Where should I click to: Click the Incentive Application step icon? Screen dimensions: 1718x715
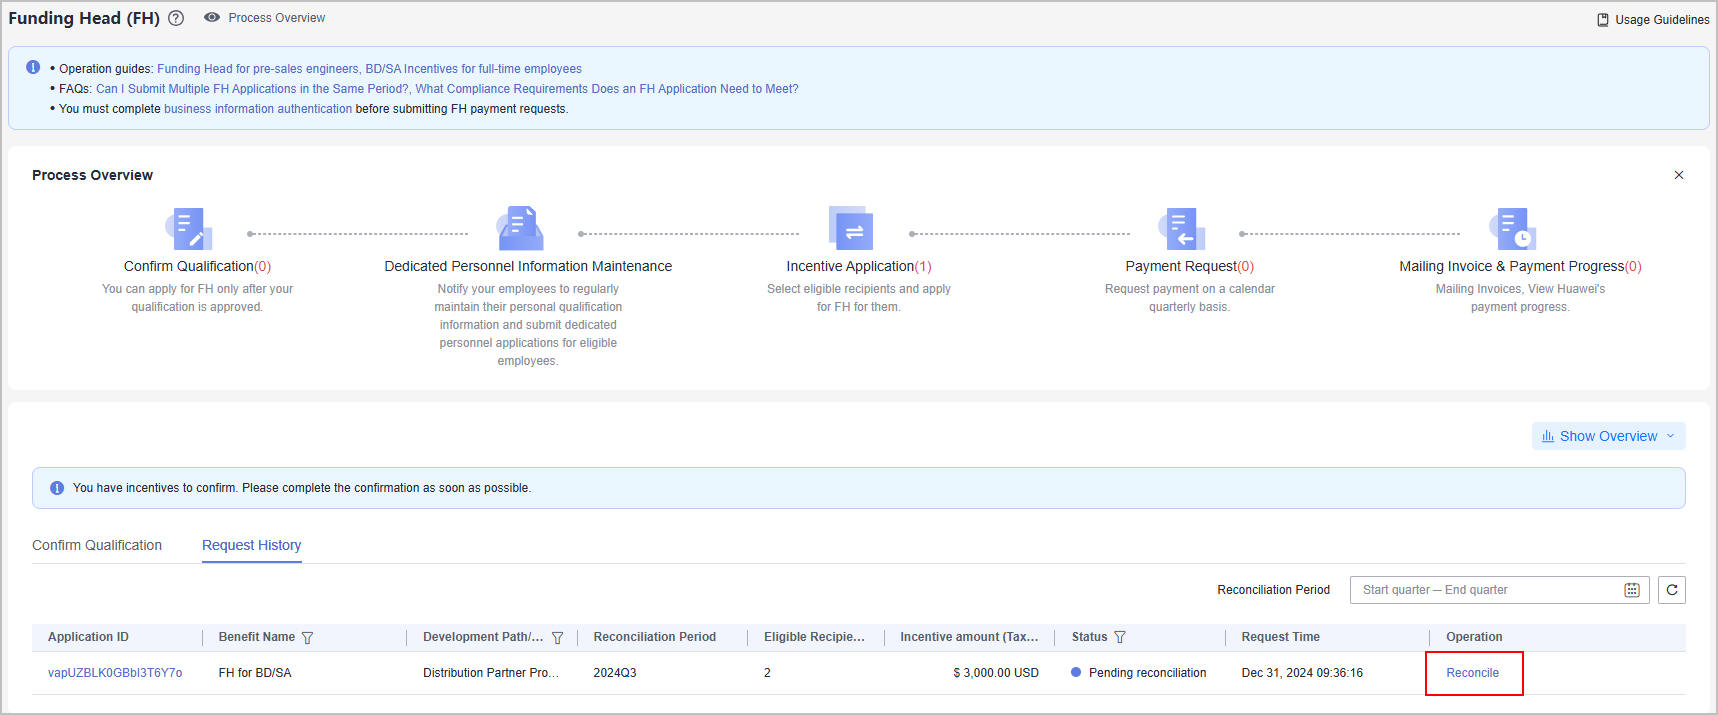pos(851,229)
